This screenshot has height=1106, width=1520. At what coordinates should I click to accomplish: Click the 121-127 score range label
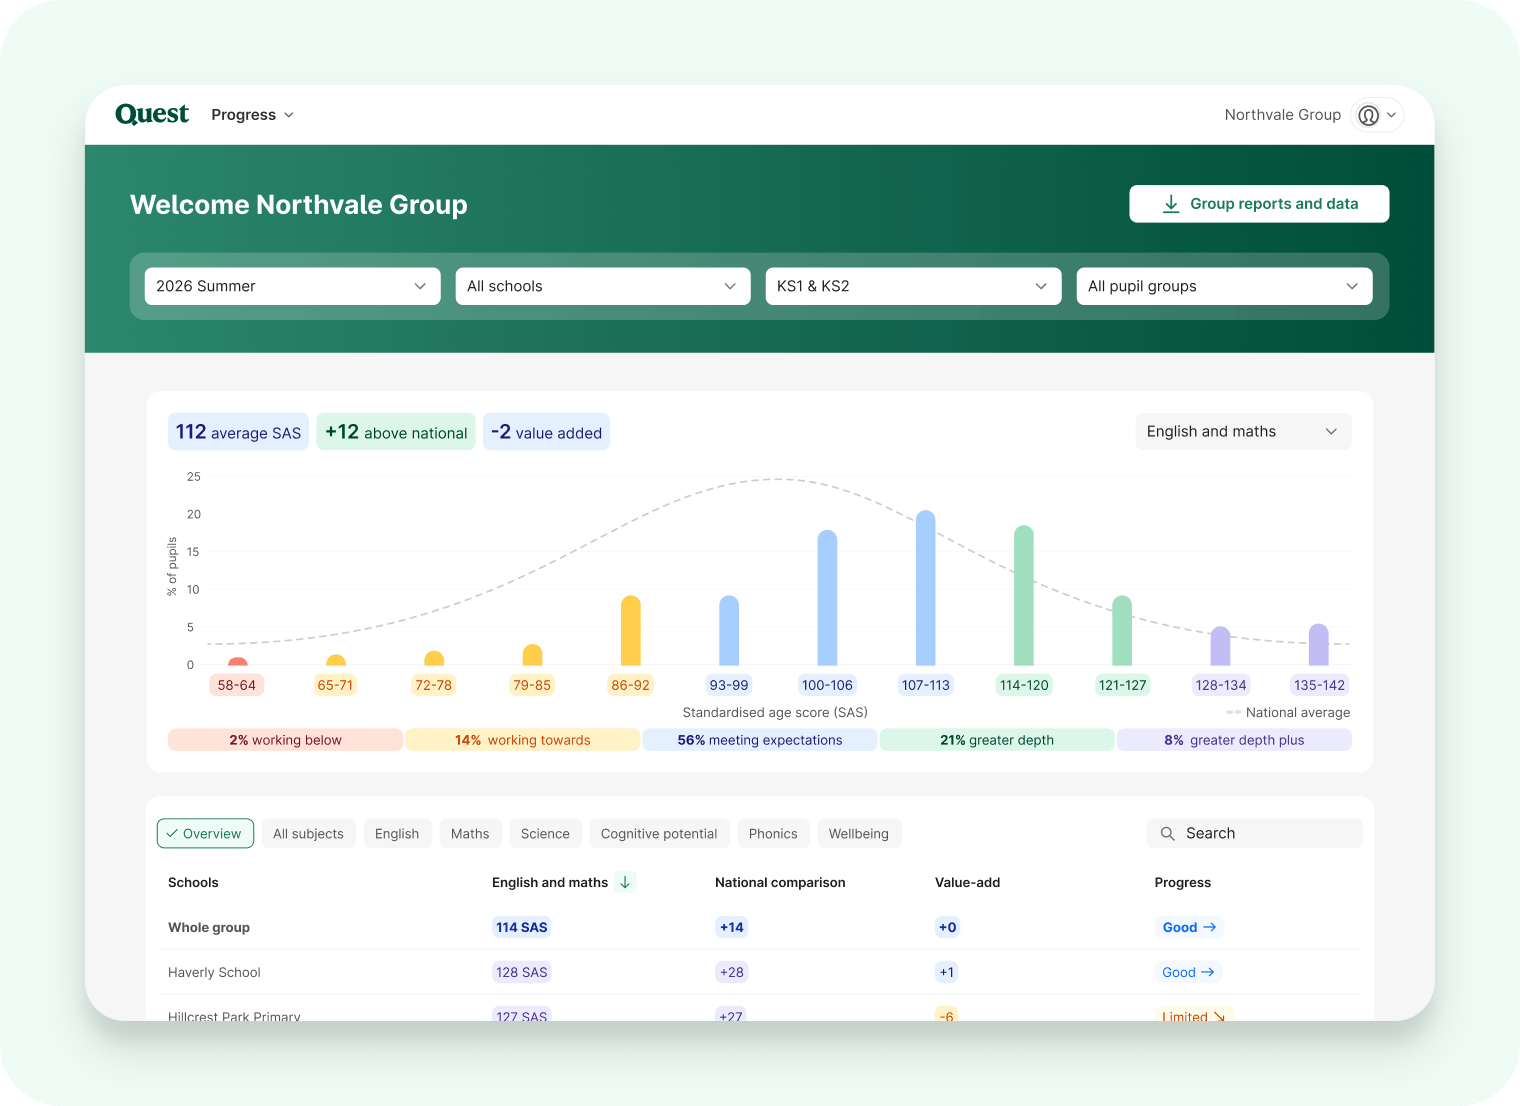coord(1122,685)
